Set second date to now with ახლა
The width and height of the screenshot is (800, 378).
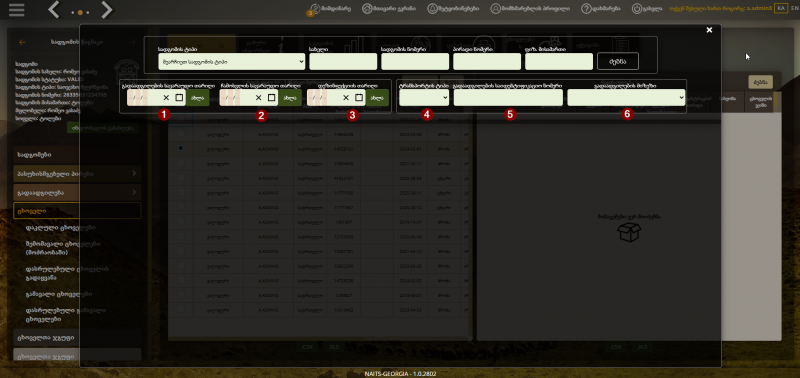click(x=290, y=97)
